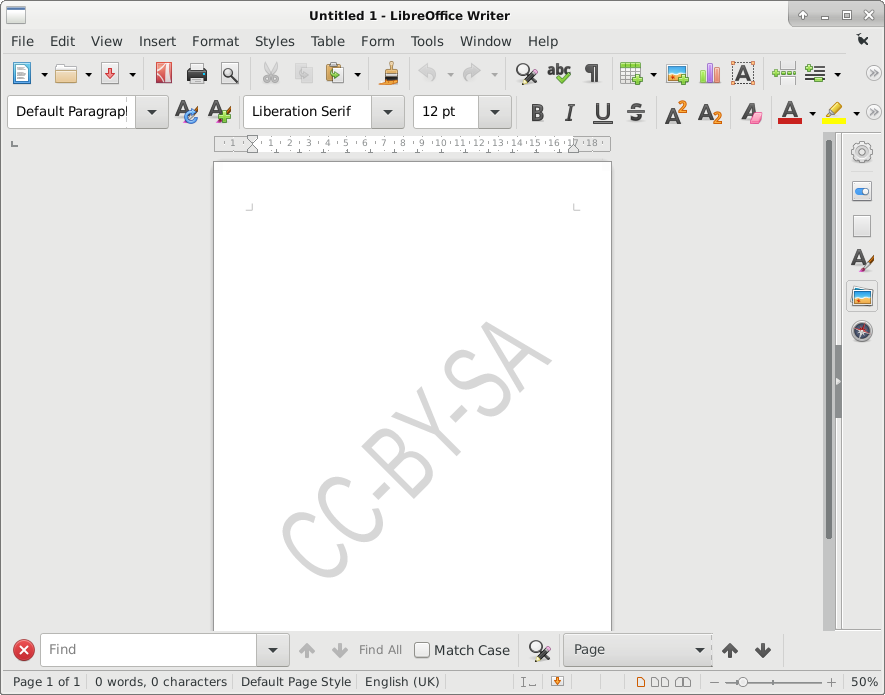Click the zoom out minus button
Screen dimensions: 885x695
point(714,682)
